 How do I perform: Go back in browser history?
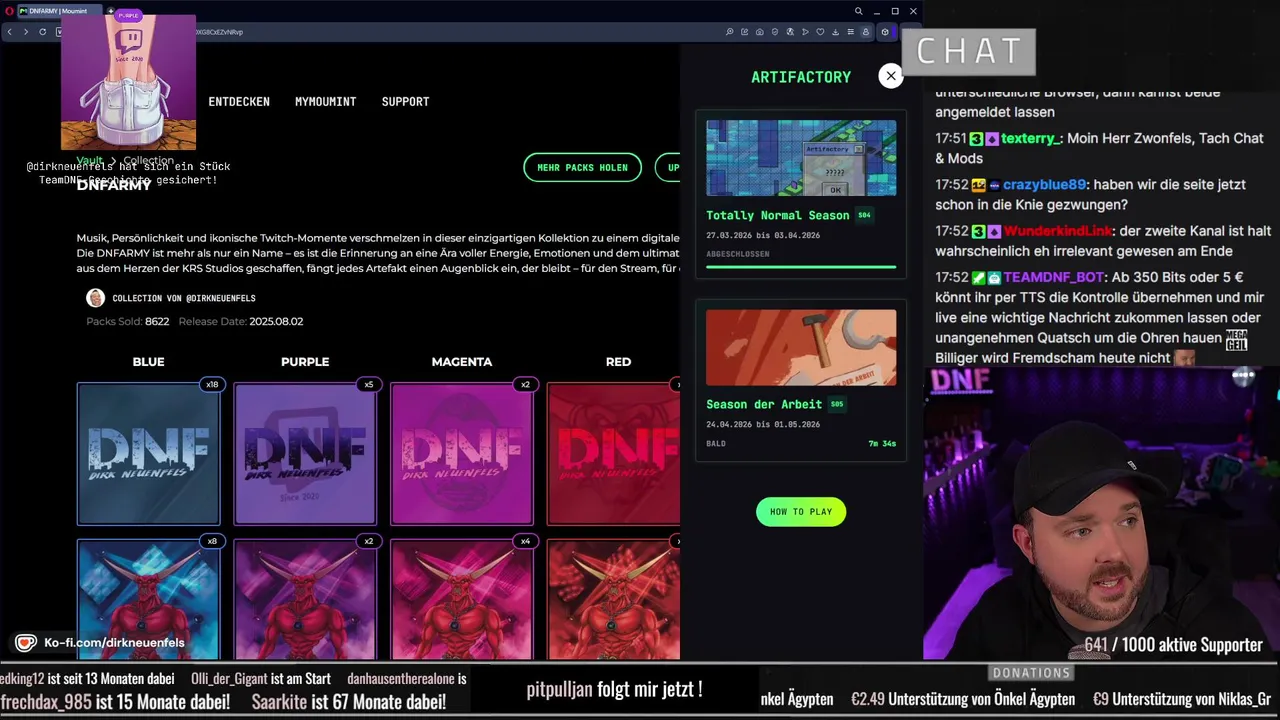click(10, 32)
